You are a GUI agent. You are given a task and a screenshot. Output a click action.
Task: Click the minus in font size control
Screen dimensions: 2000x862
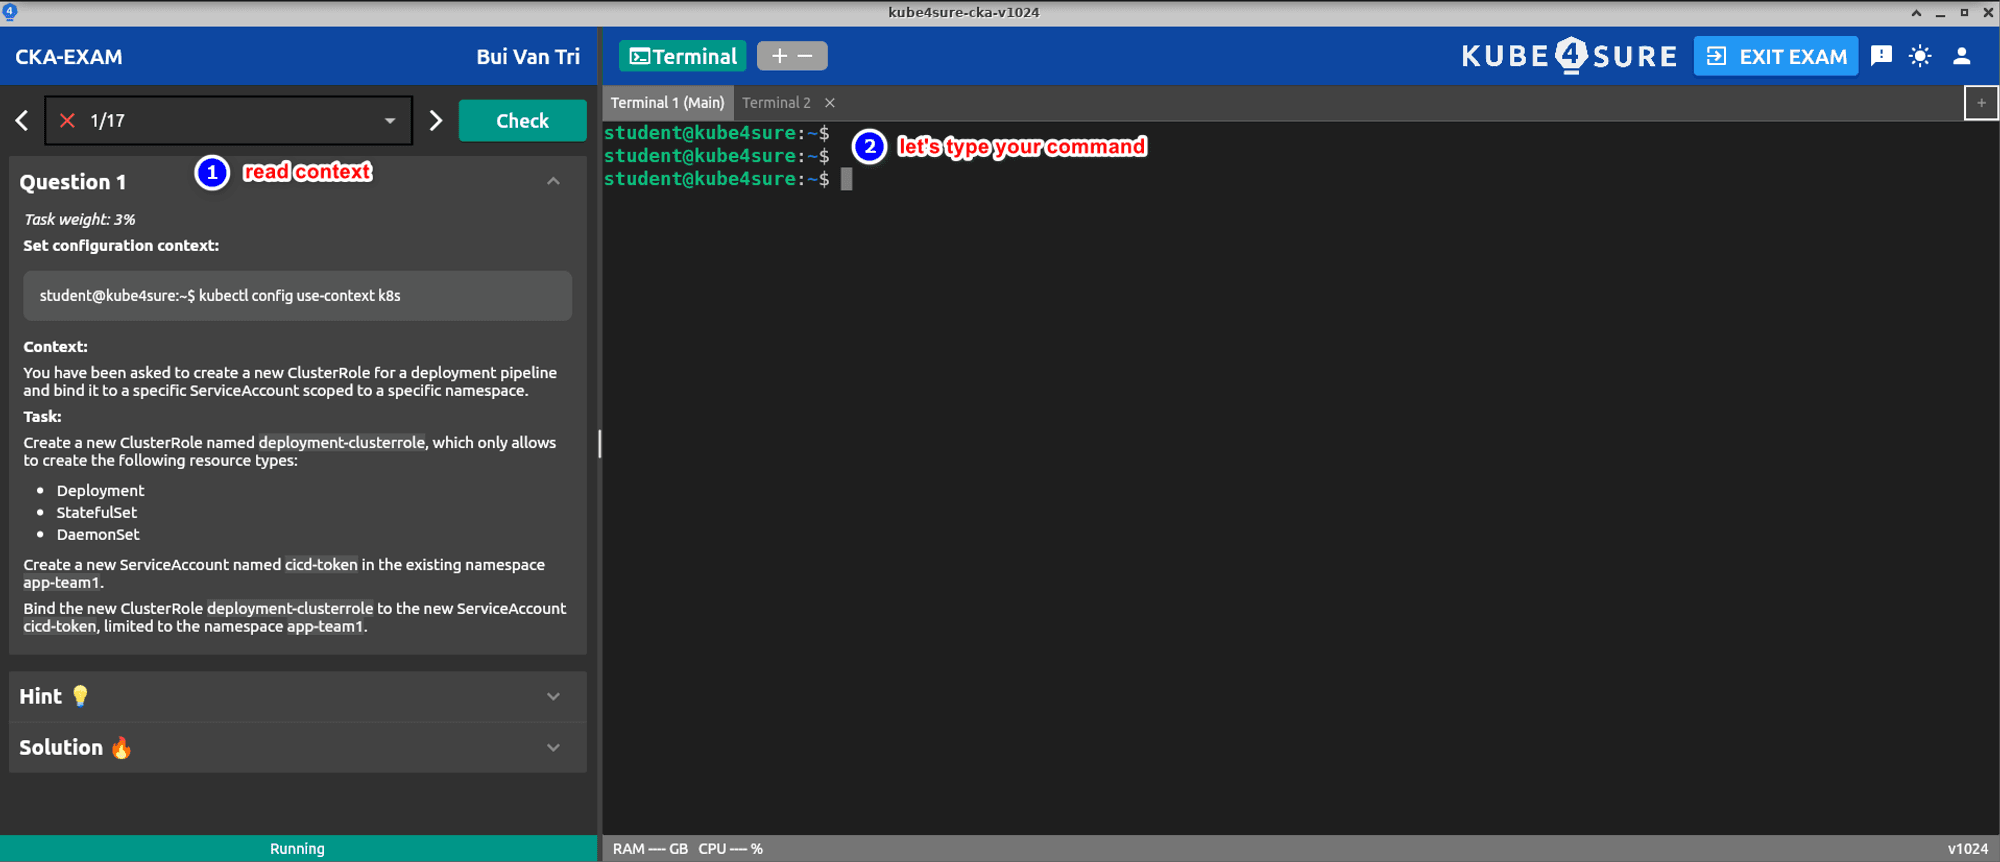pos(805,56)
